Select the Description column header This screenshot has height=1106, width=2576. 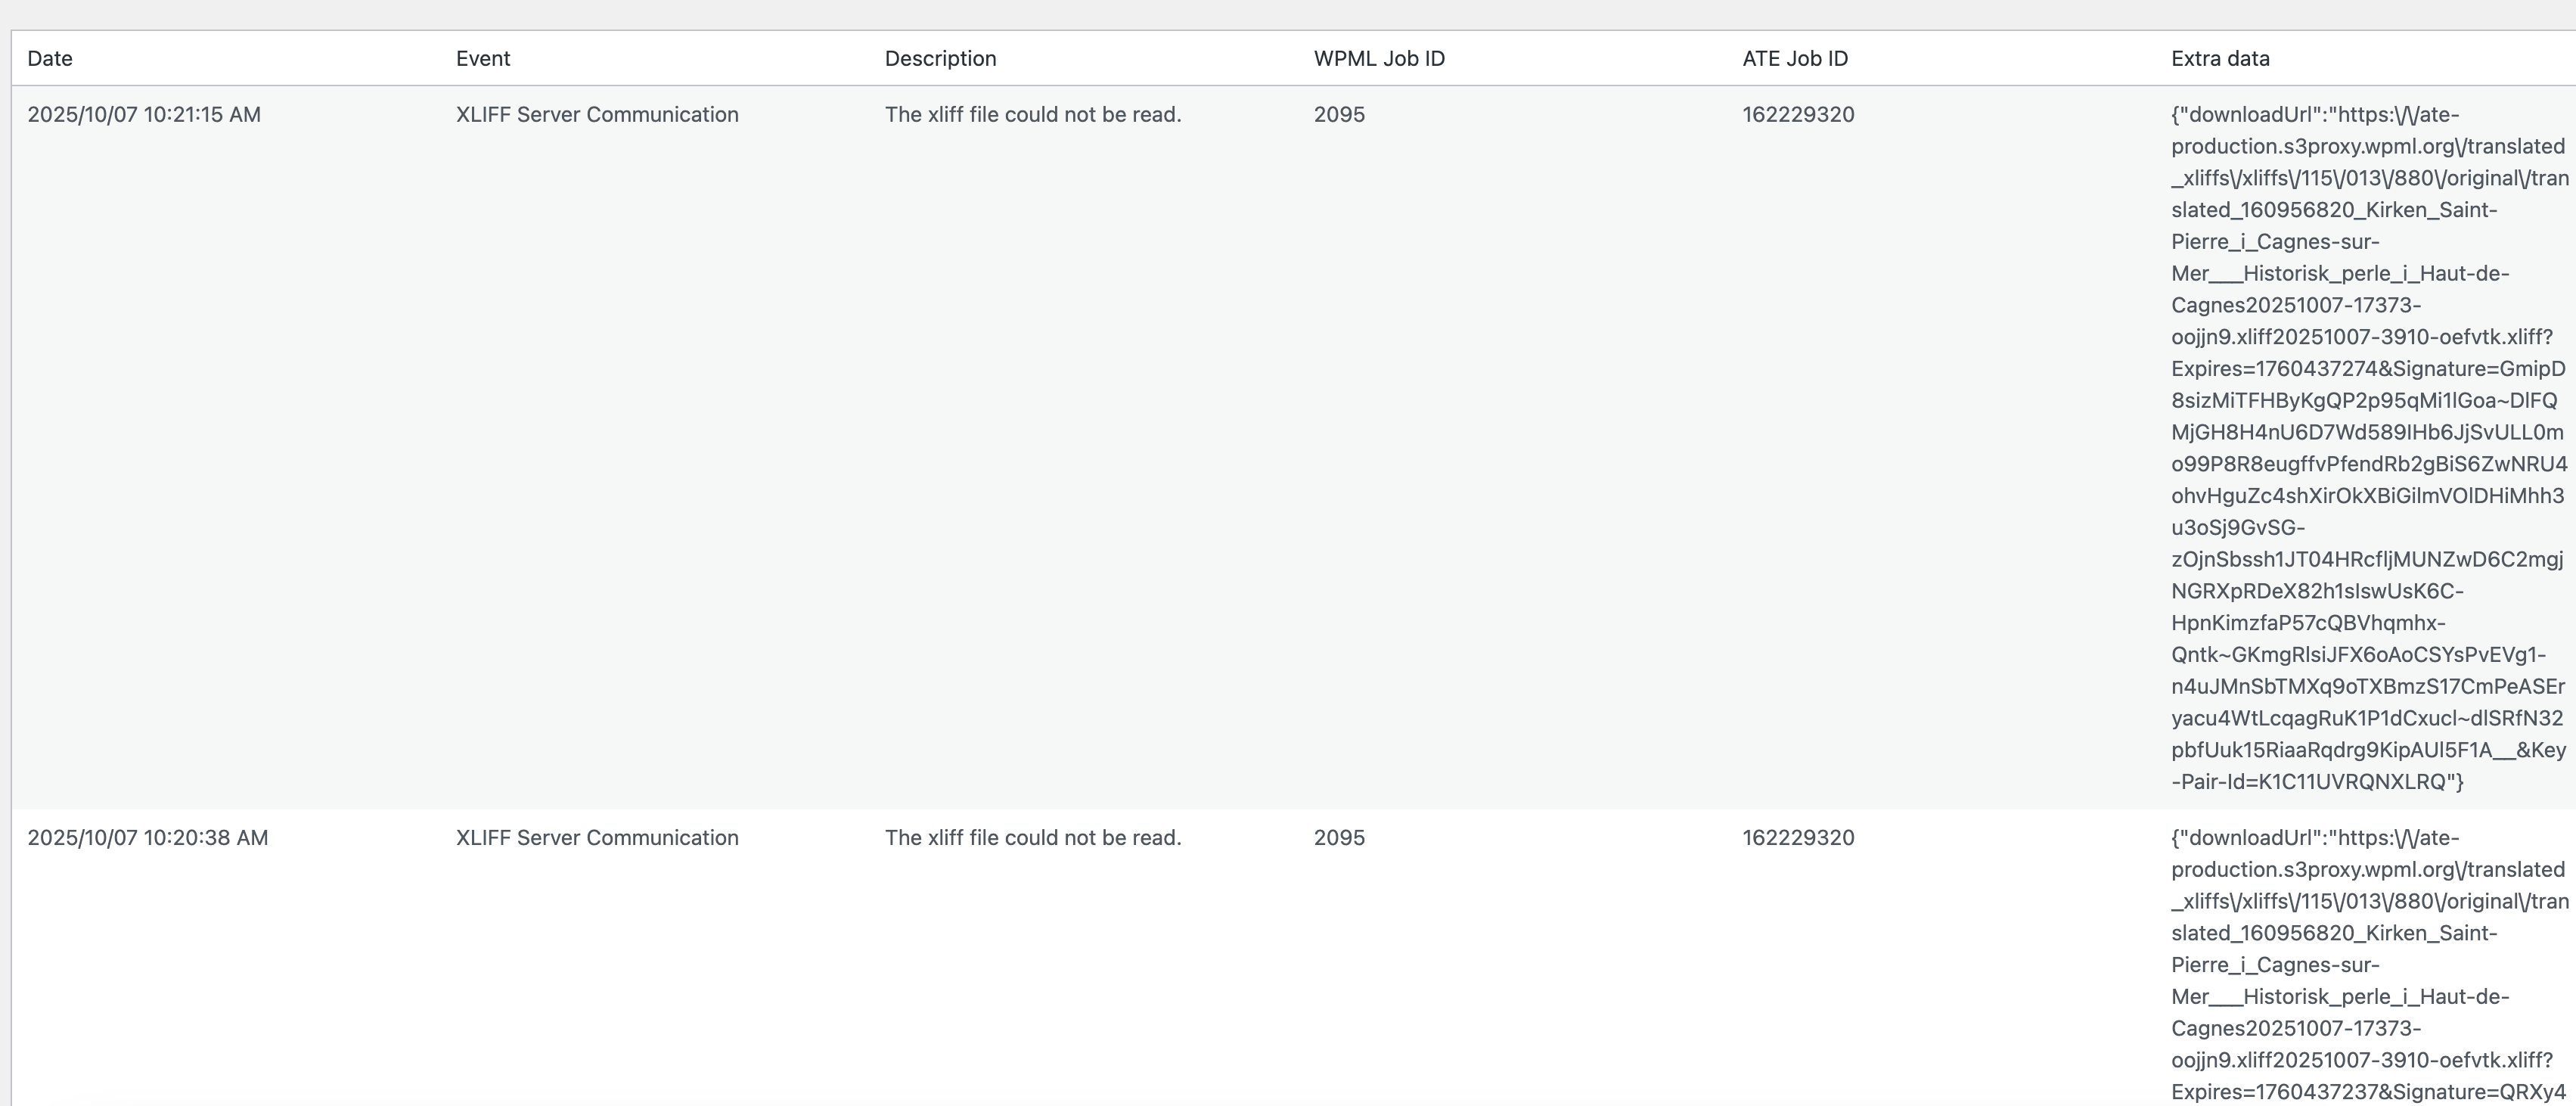[x=940, y=58]
